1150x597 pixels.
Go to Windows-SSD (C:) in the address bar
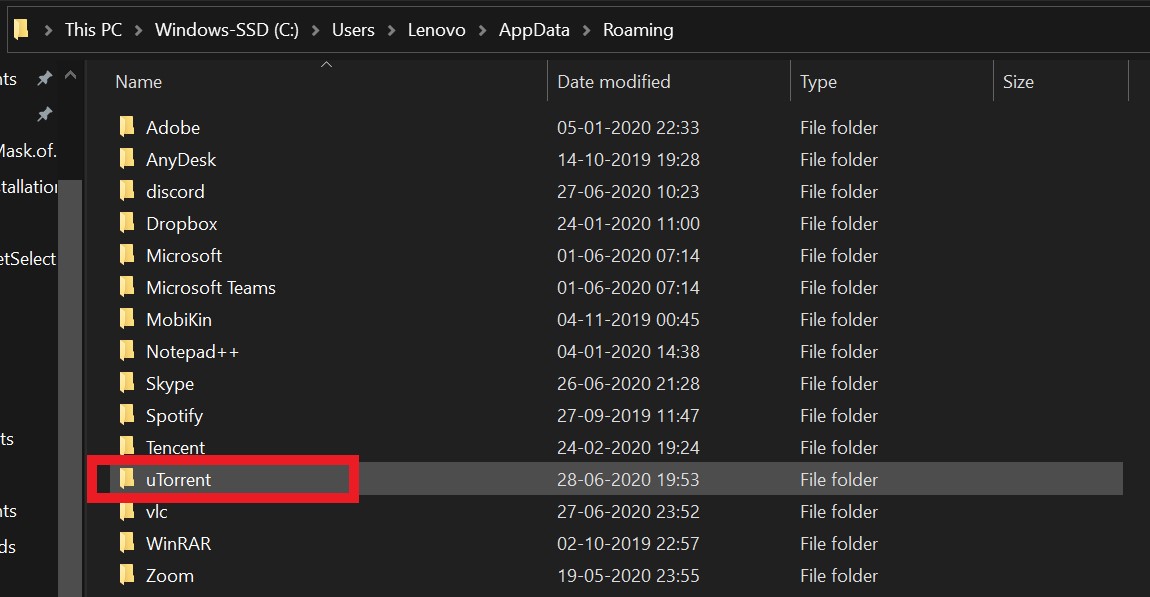pos(227,29)
